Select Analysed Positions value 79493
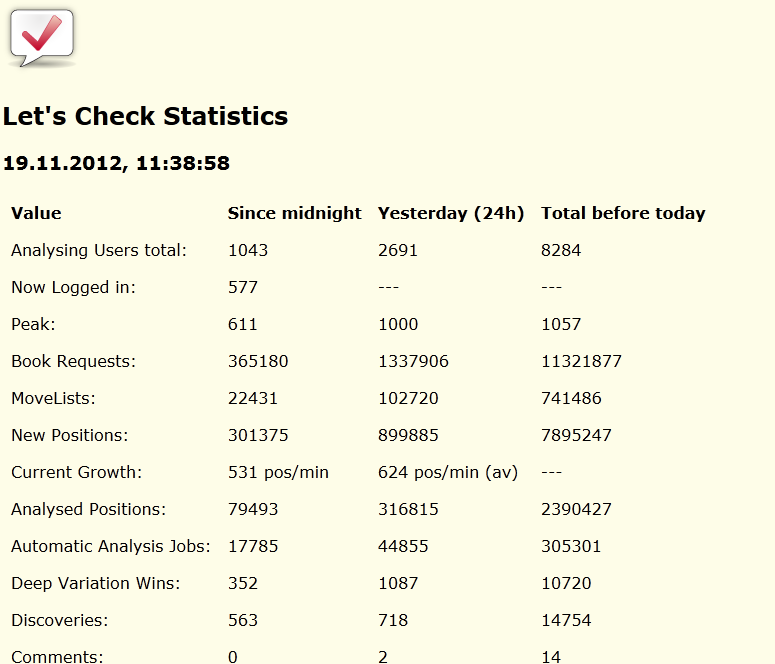 [x=253, y=509]
